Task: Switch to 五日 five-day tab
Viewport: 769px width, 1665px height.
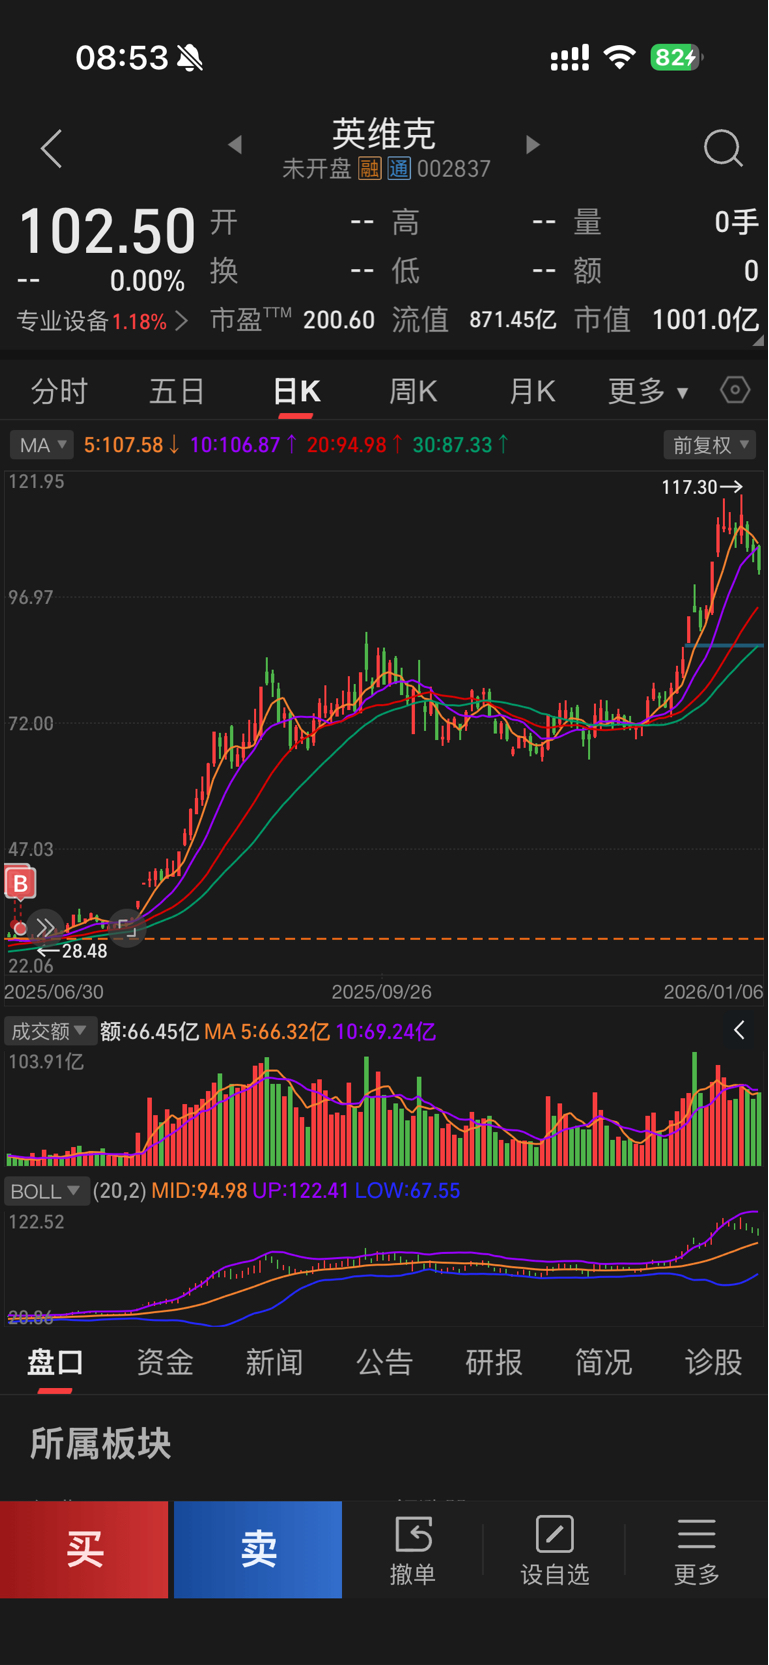Action: (x=177, y=391)
